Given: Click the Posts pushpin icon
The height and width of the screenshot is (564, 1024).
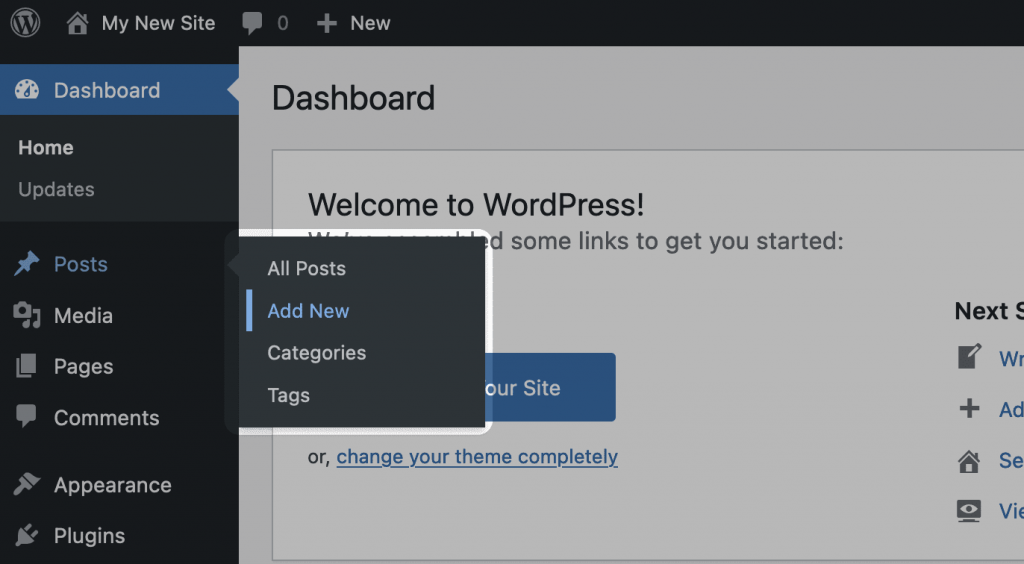Looking at the screenshot, I should coord(27,264).
